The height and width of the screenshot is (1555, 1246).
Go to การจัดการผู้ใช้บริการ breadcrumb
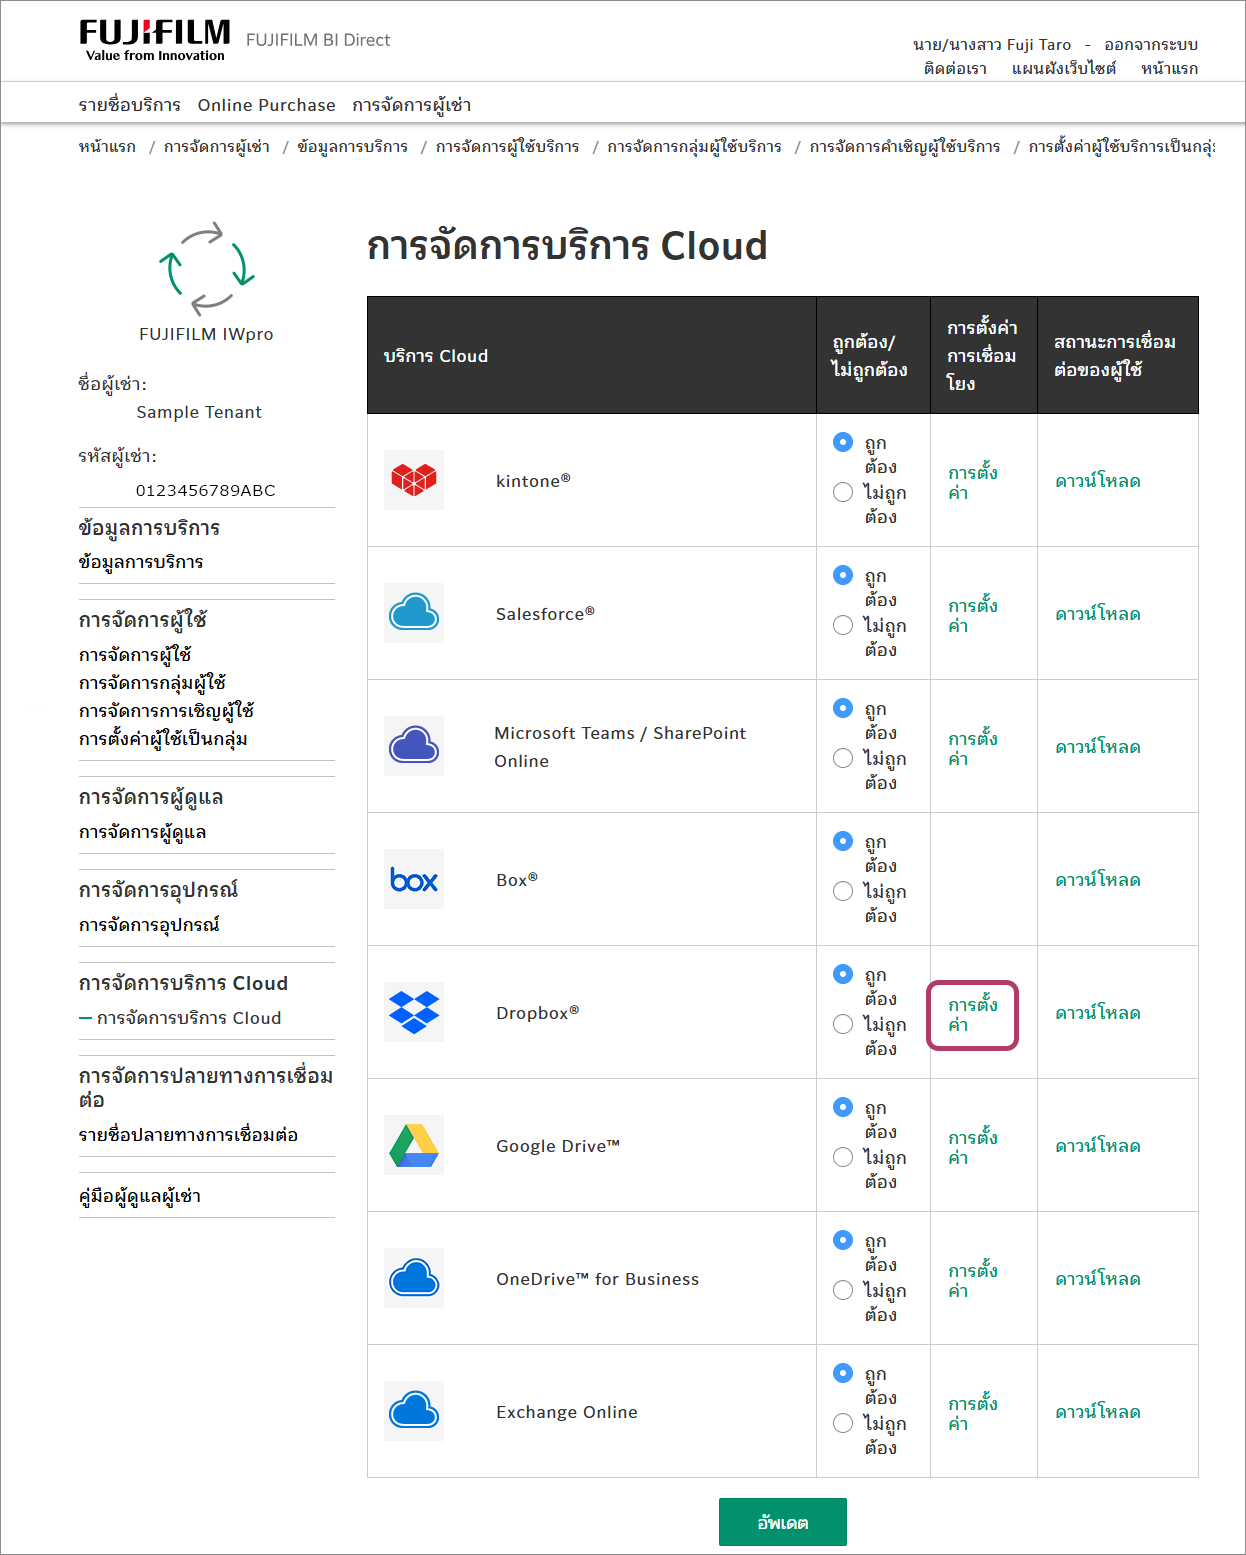tap(508, 147)
